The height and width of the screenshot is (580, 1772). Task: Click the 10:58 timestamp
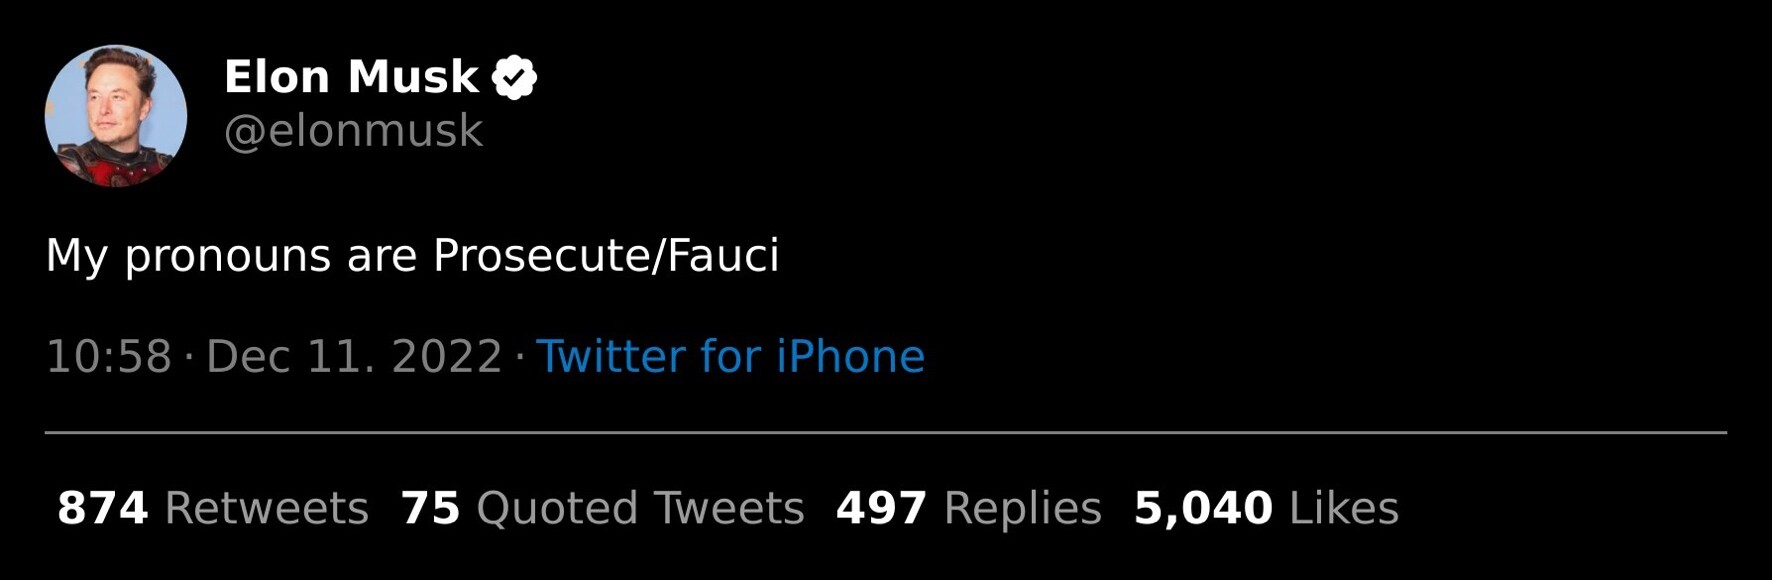coord(108,357)
